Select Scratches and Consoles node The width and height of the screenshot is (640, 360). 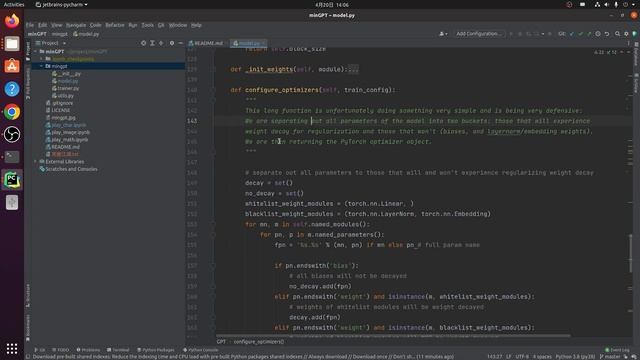point(68,169)
